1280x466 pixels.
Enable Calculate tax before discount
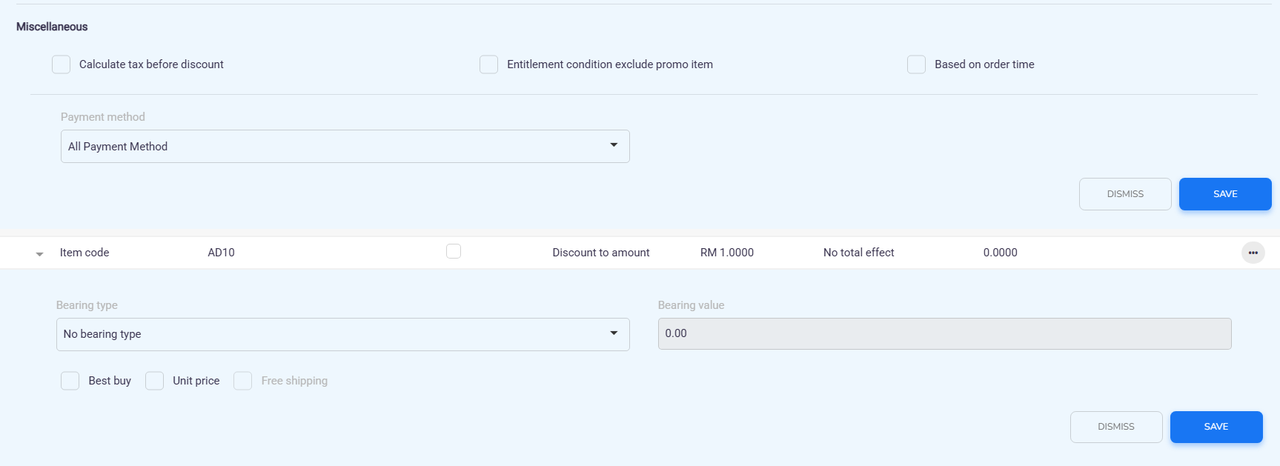coord(62,65)
